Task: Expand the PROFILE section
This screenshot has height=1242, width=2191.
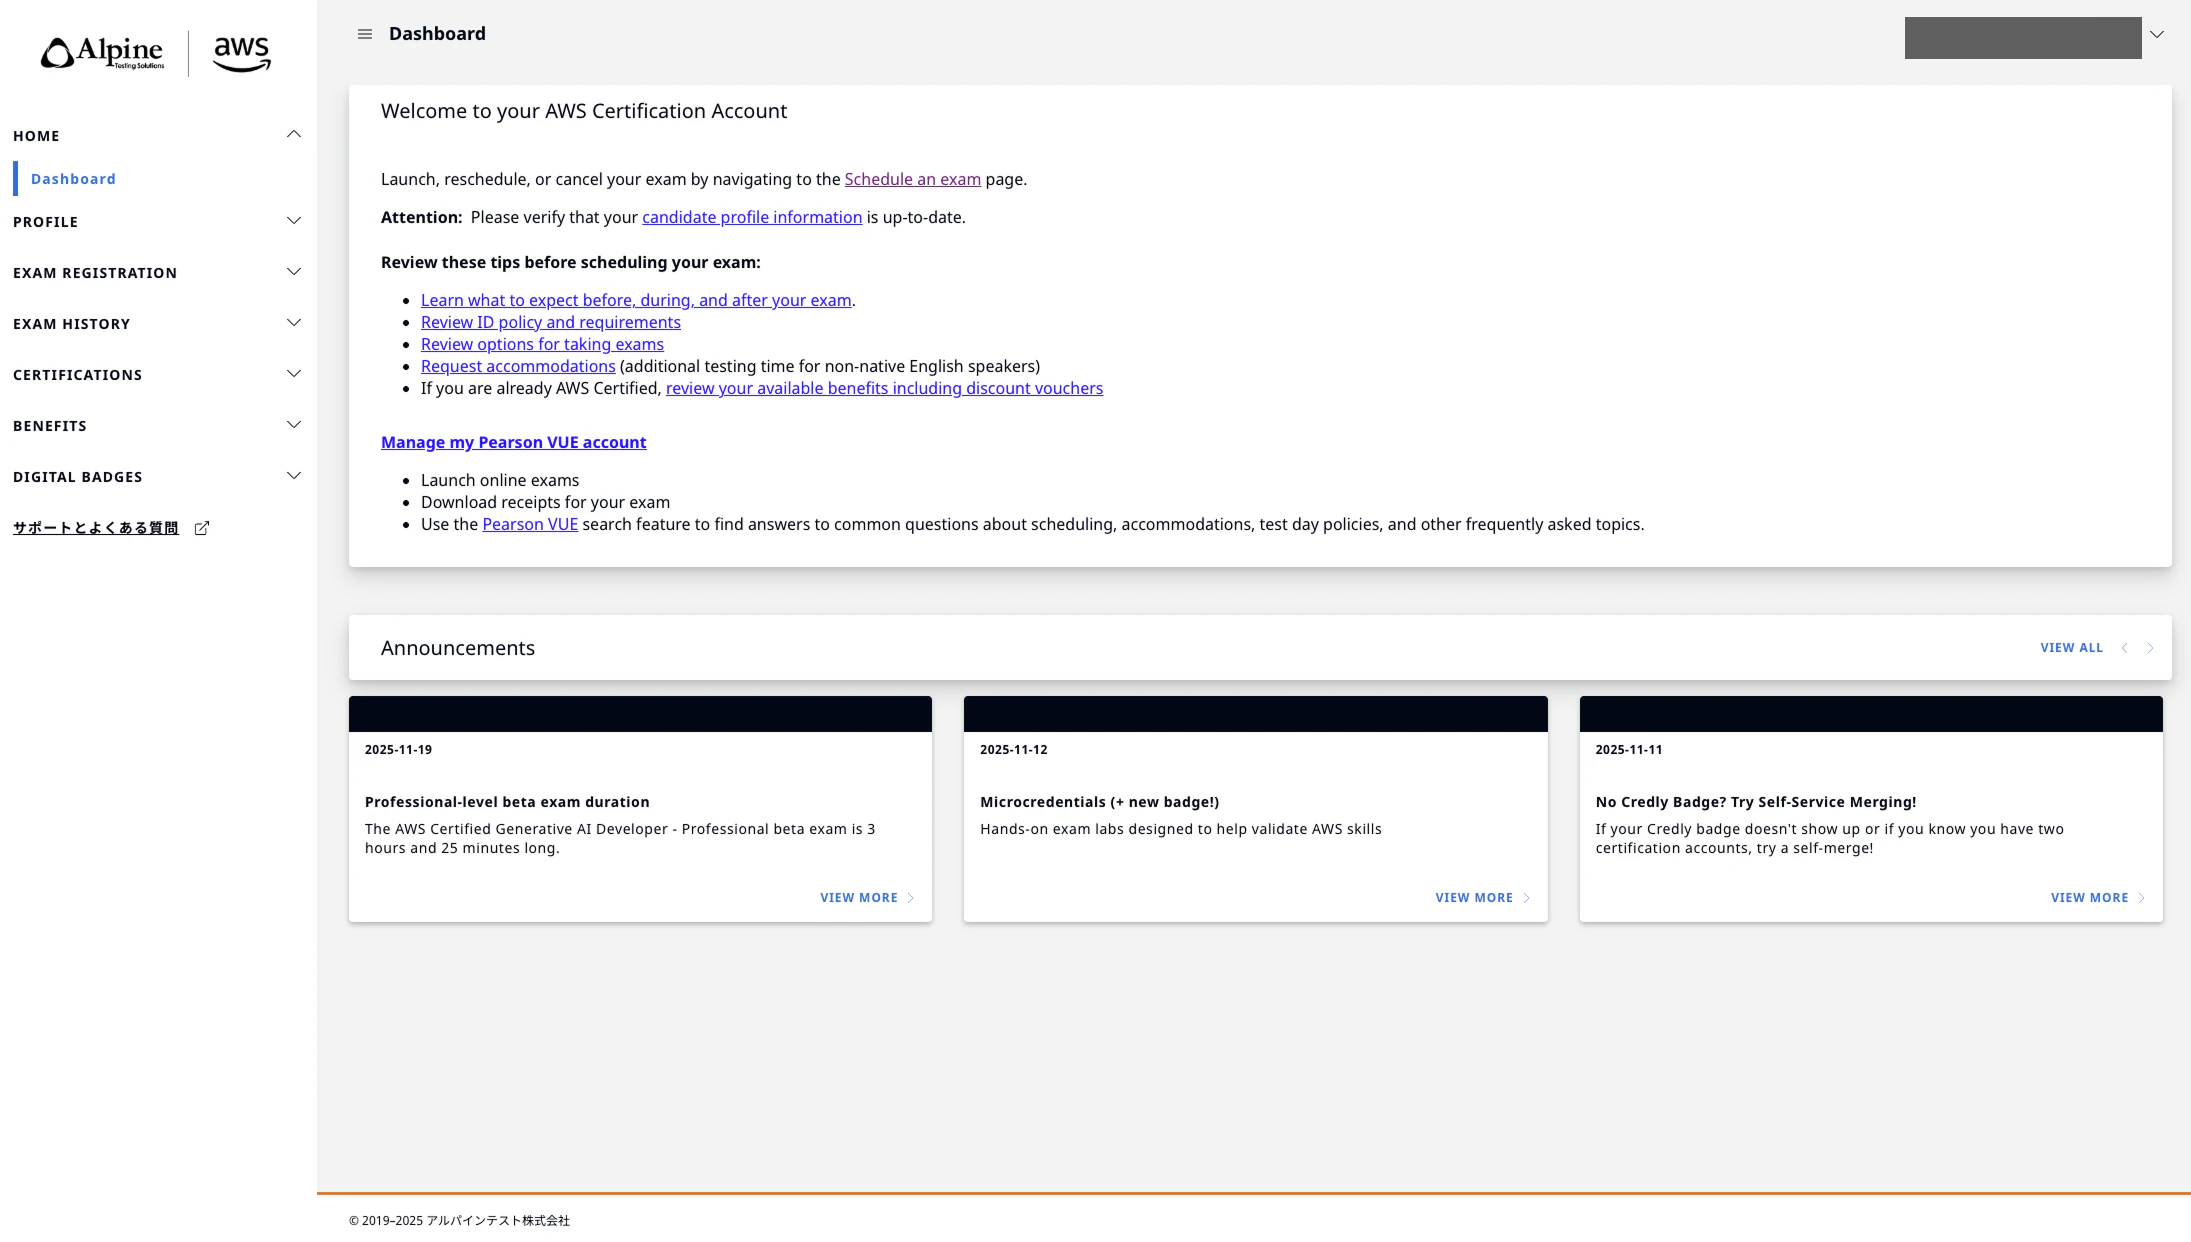Action: [x=157, y=222]
